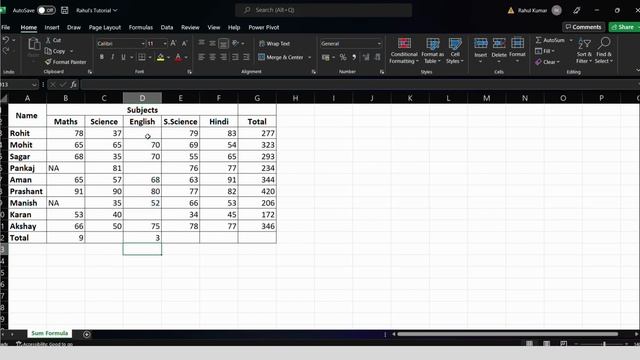Toggle Wrap Text
The image size is (640, 360).
[x=274, y=43]
